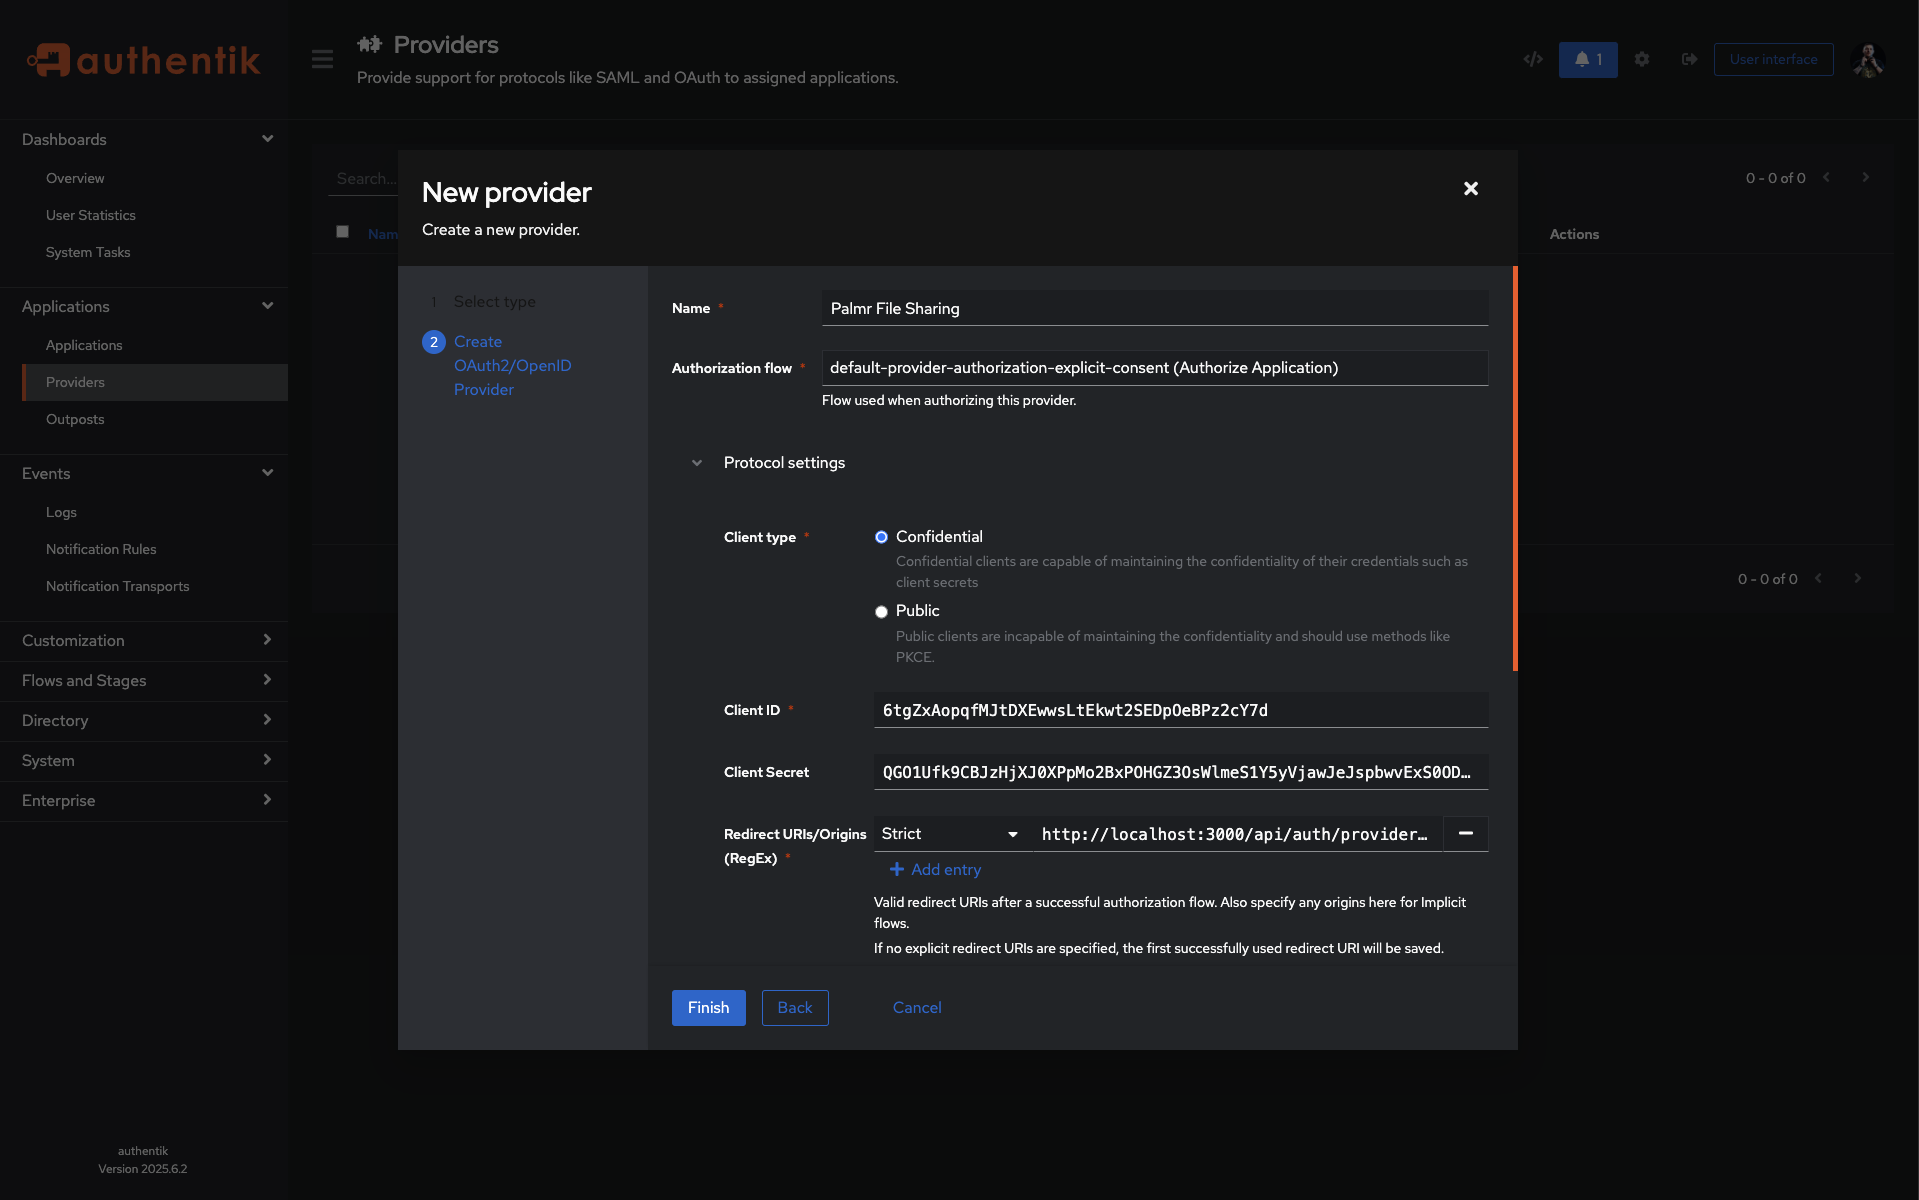Focus the Client Secret field
Screen dimensions: 1919x1200
pos(1181,772)
